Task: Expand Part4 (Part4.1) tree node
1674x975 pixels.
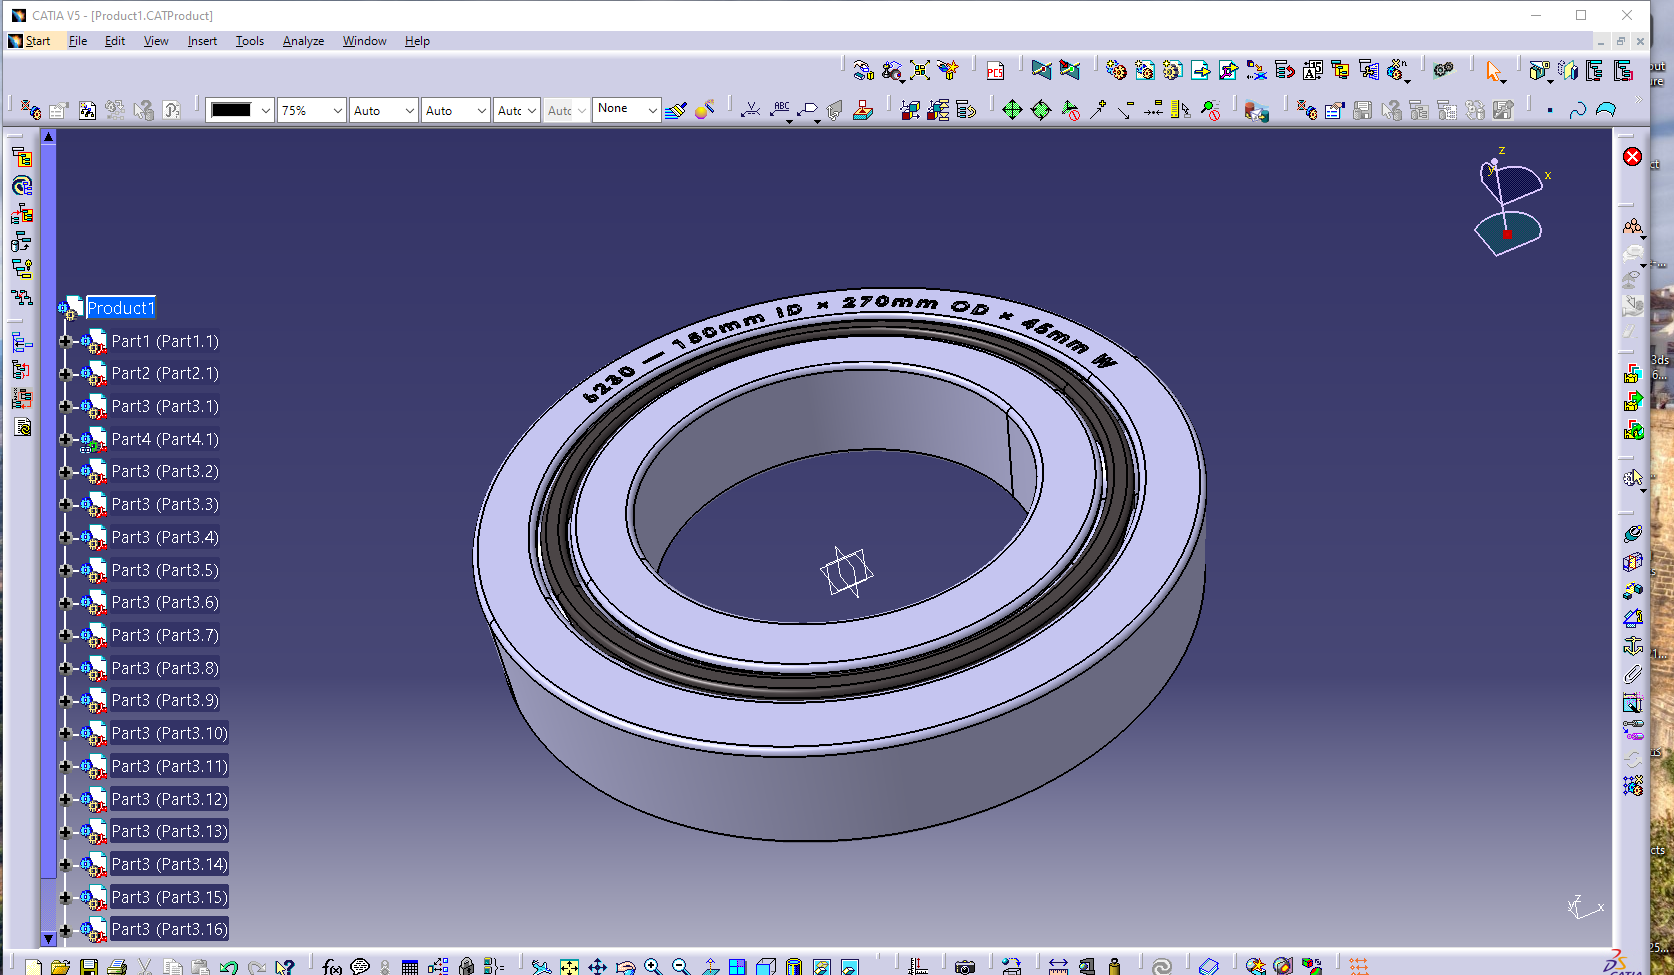Action: click(65, 439)
